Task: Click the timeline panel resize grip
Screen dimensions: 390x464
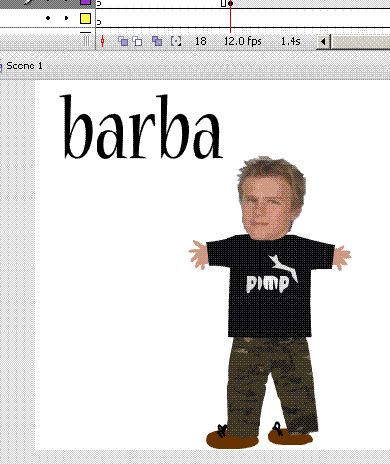Action: point(86,41)
